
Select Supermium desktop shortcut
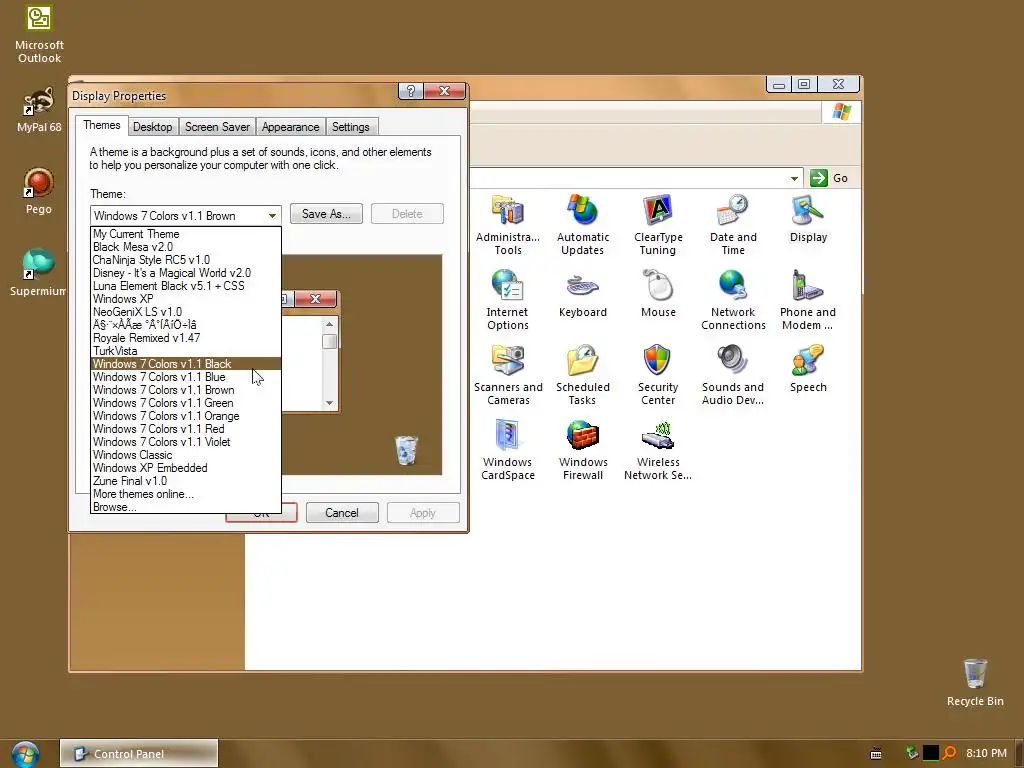coord(38,273)
